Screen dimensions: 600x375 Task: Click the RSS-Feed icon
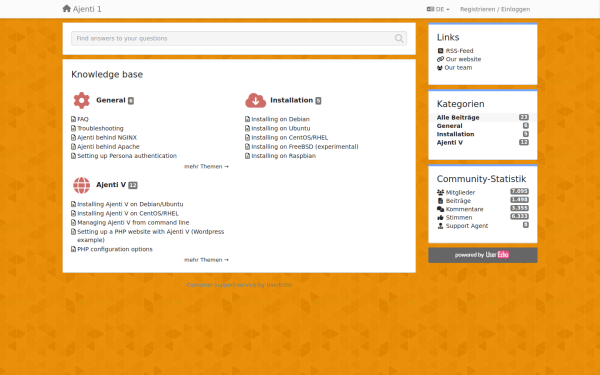[x=440, y=51]
